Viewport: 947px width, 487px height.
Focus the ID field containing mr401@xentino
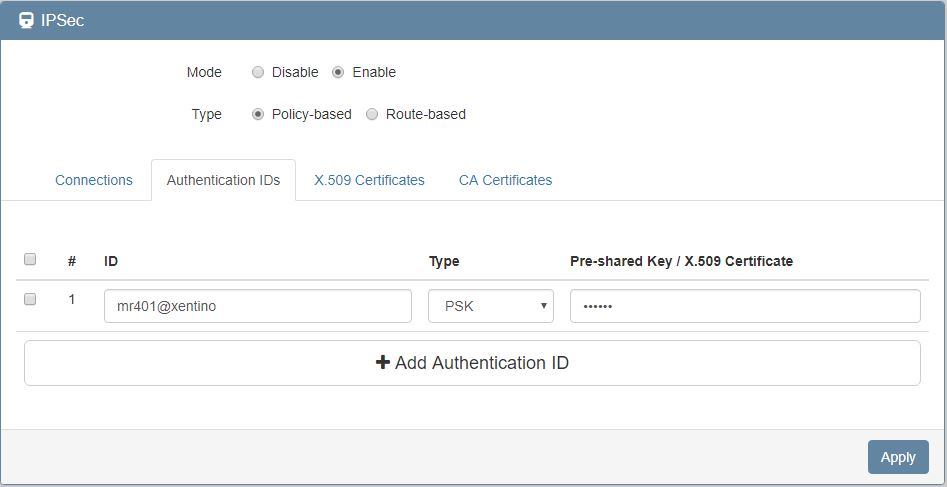257,307
